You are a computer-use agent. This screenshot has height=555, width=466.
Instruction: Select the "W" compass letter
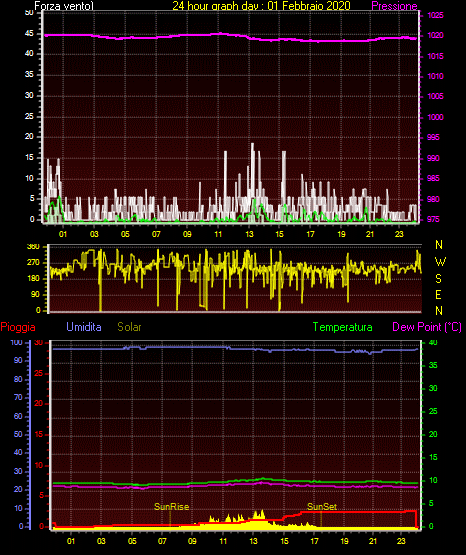coord(440,262)
